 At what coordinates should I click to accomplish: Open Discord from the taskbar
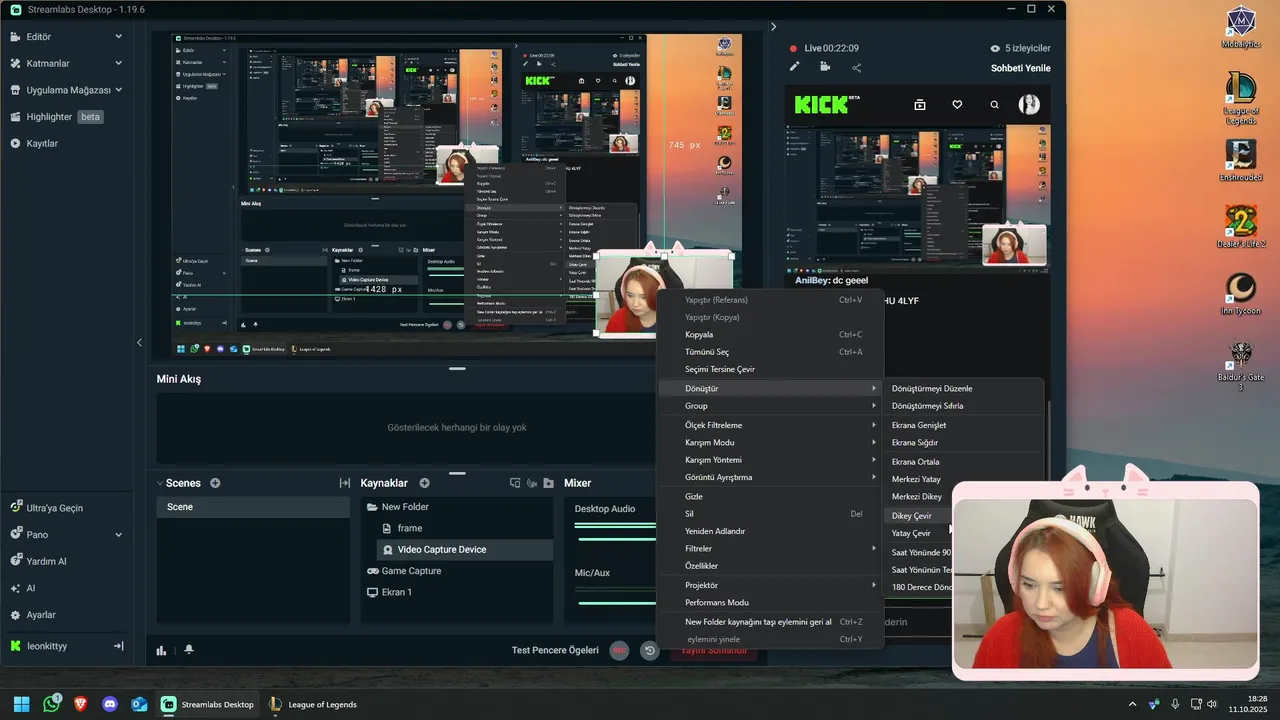pyautogui.click(x=110, y=704)
